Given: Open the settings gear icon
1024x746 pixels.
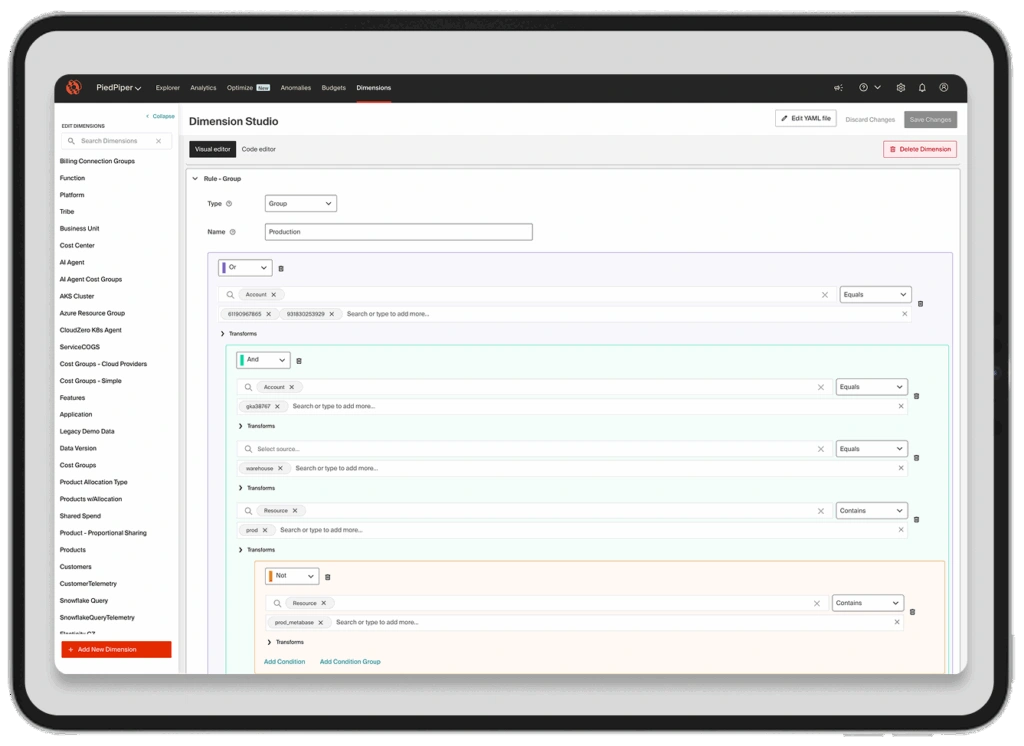Looking at the screenshot, I should [901, 87].
